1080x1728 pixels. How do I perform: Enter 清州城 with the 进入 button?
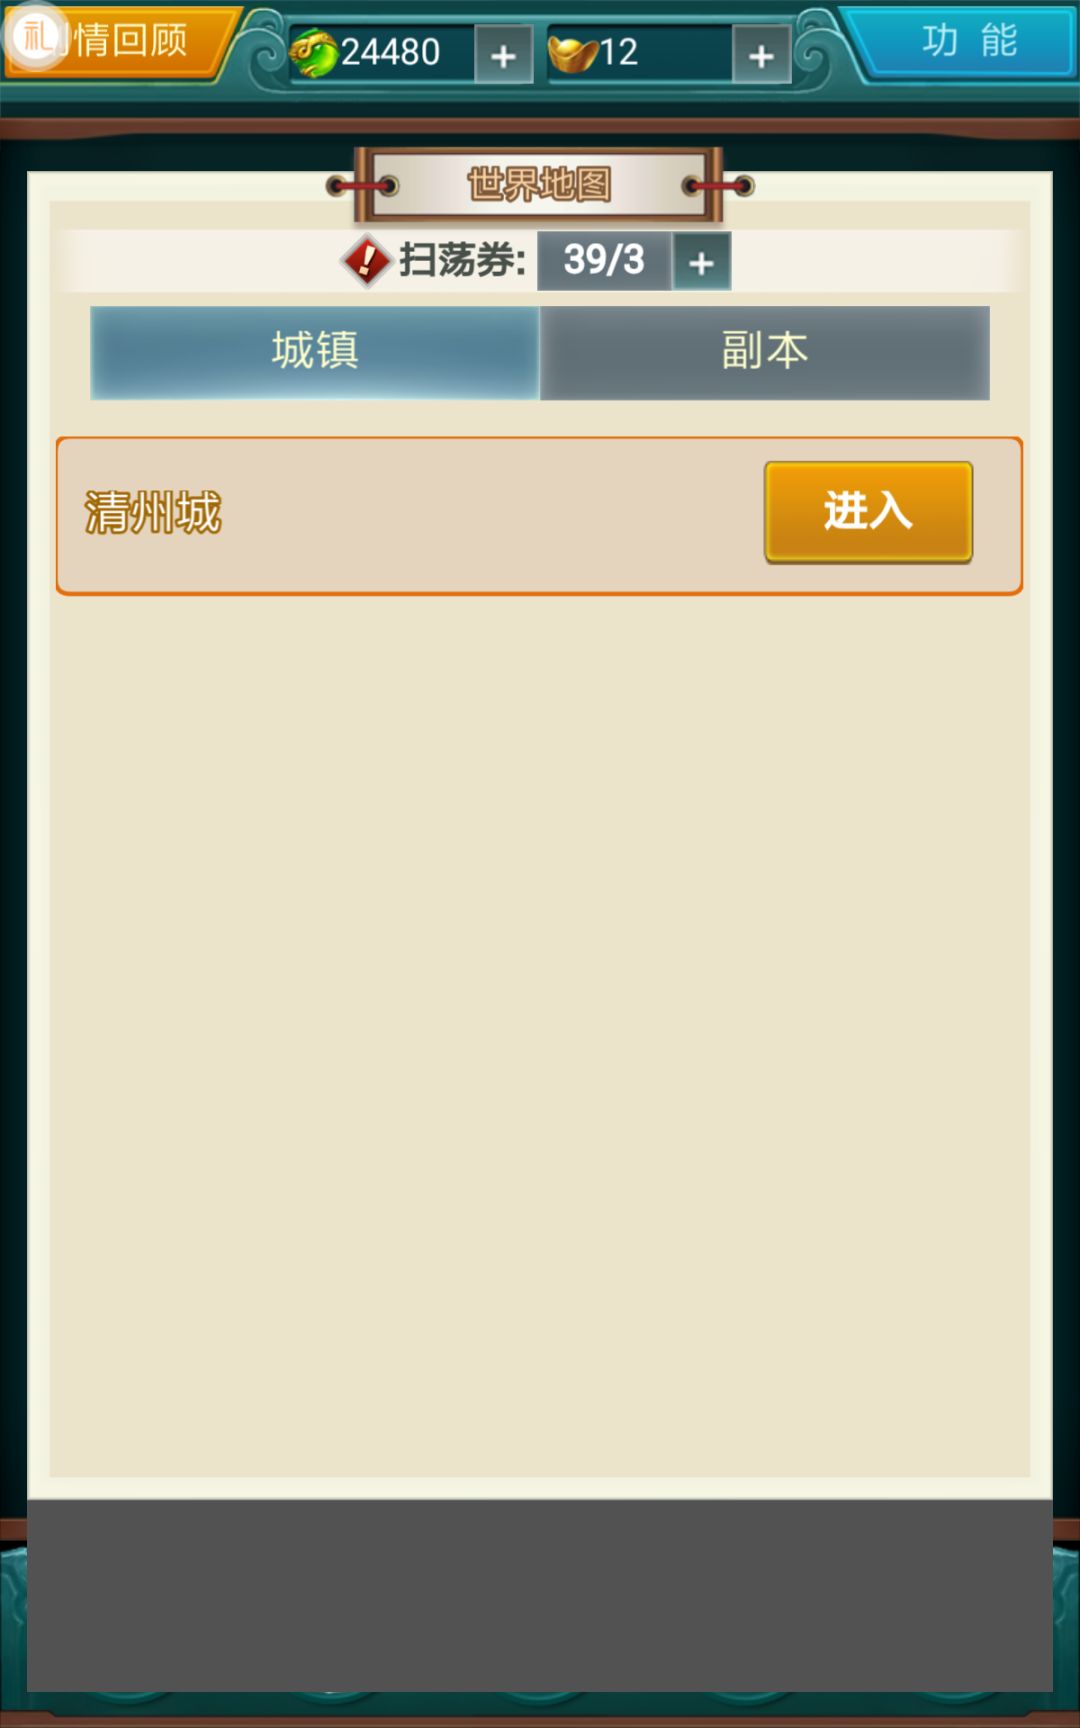[868, 511]
